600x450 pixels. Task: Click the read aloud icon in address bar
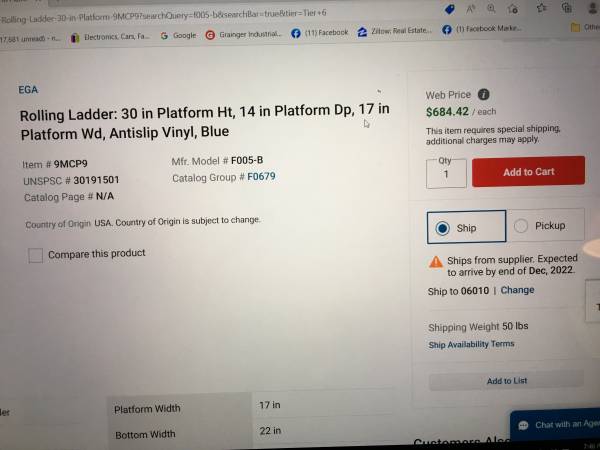470,9
